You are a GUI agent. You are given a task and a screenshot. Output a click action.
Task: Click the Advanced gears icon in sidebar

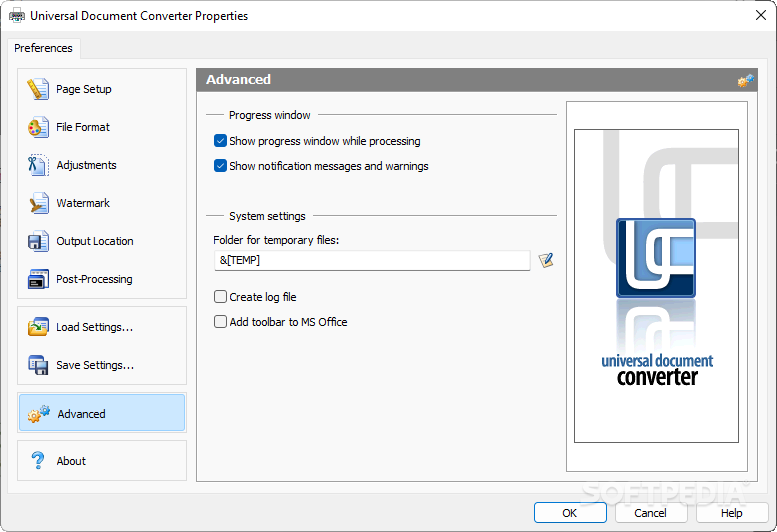39,414
